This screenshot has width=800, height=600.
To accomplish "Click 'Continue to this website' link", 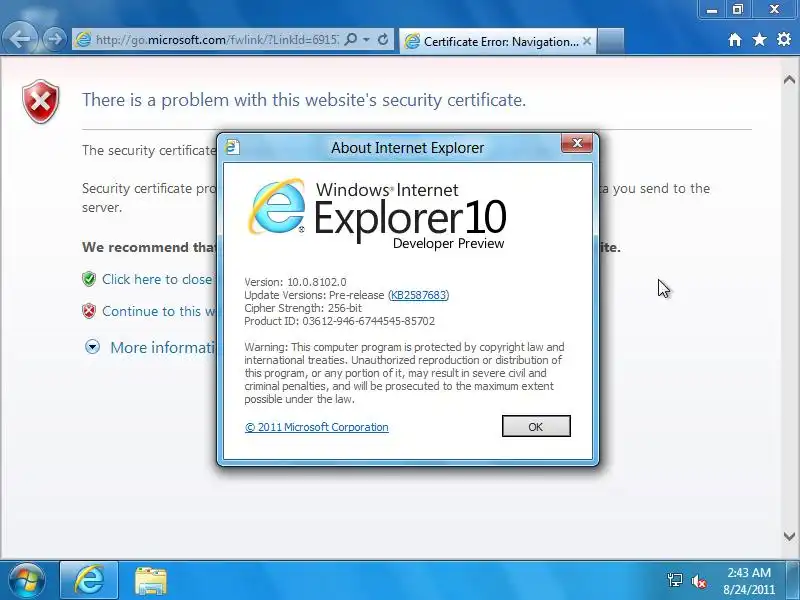I will point(159,311).
